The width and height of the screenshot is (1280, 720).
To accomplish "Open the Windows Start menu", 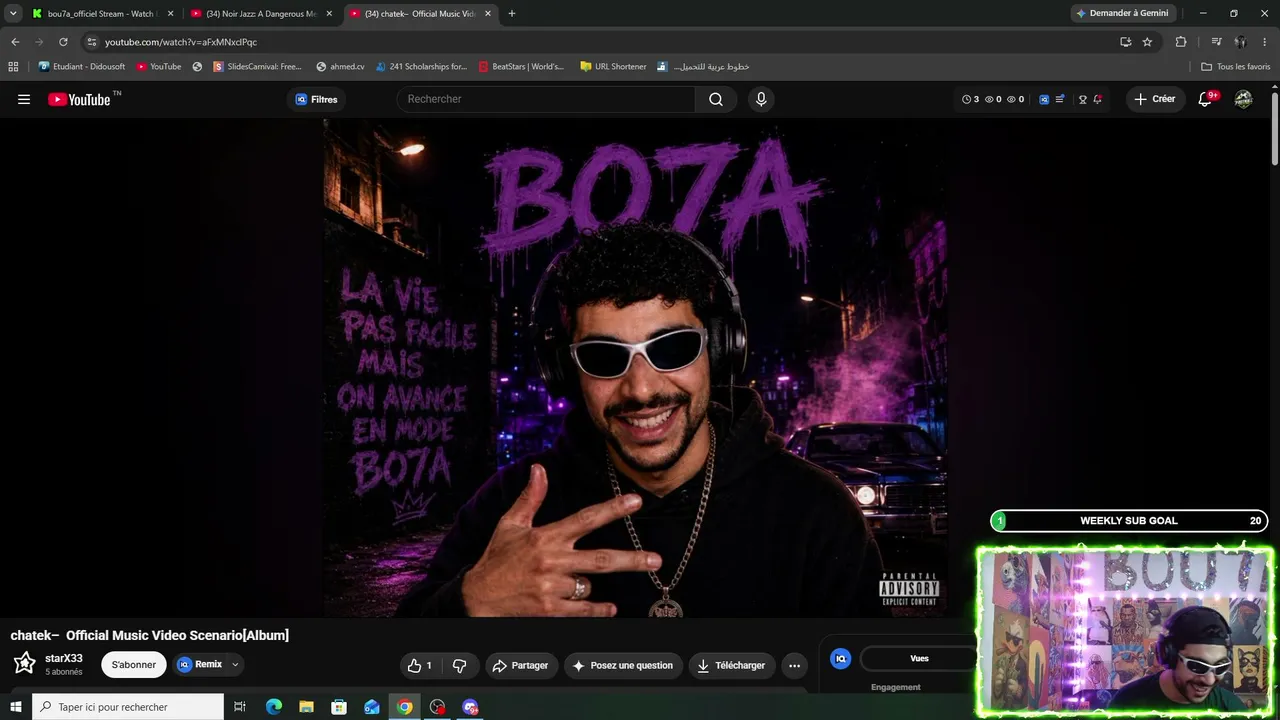I will tap(16, 707).
